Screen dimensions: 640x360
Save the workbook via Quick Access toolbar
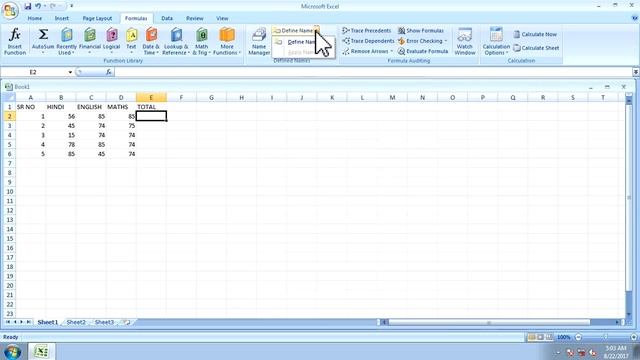click(x=27, y=6)
